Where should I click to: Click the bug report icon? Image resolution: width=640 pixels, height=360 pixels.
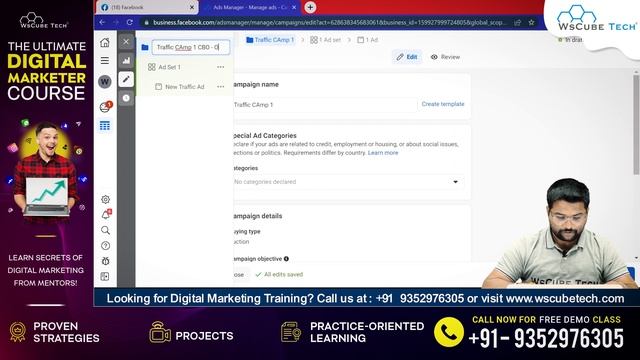[105, 261]
